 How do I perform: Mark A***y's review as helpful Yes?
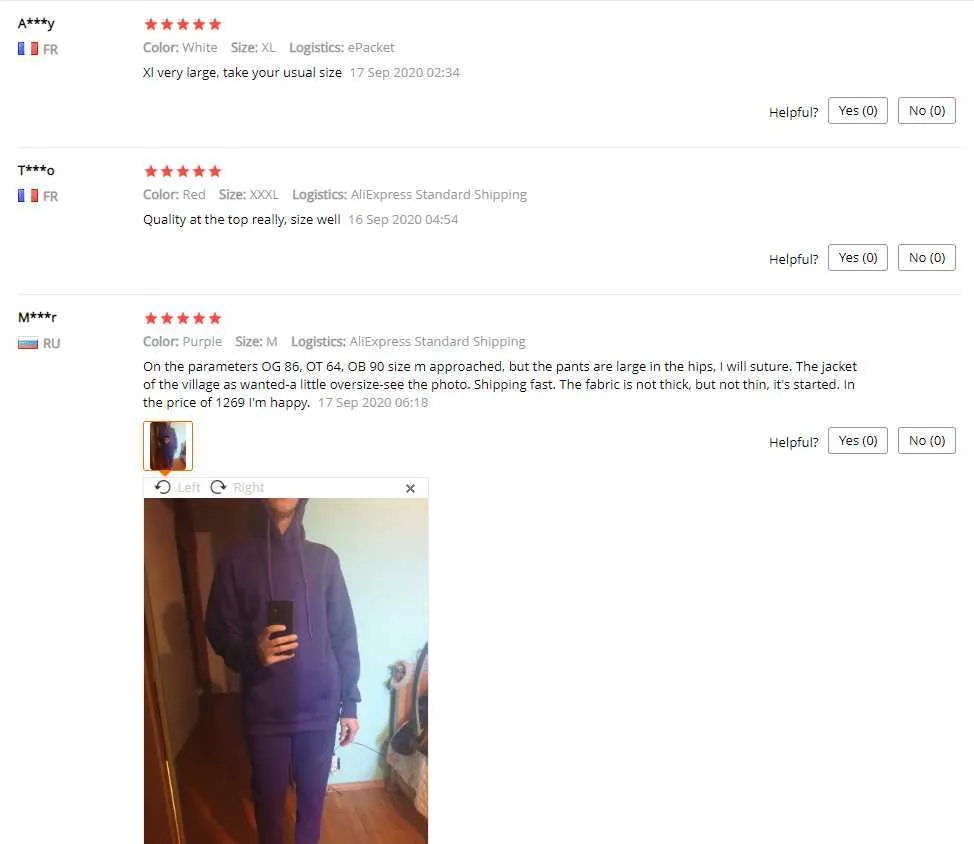(857, 111)
